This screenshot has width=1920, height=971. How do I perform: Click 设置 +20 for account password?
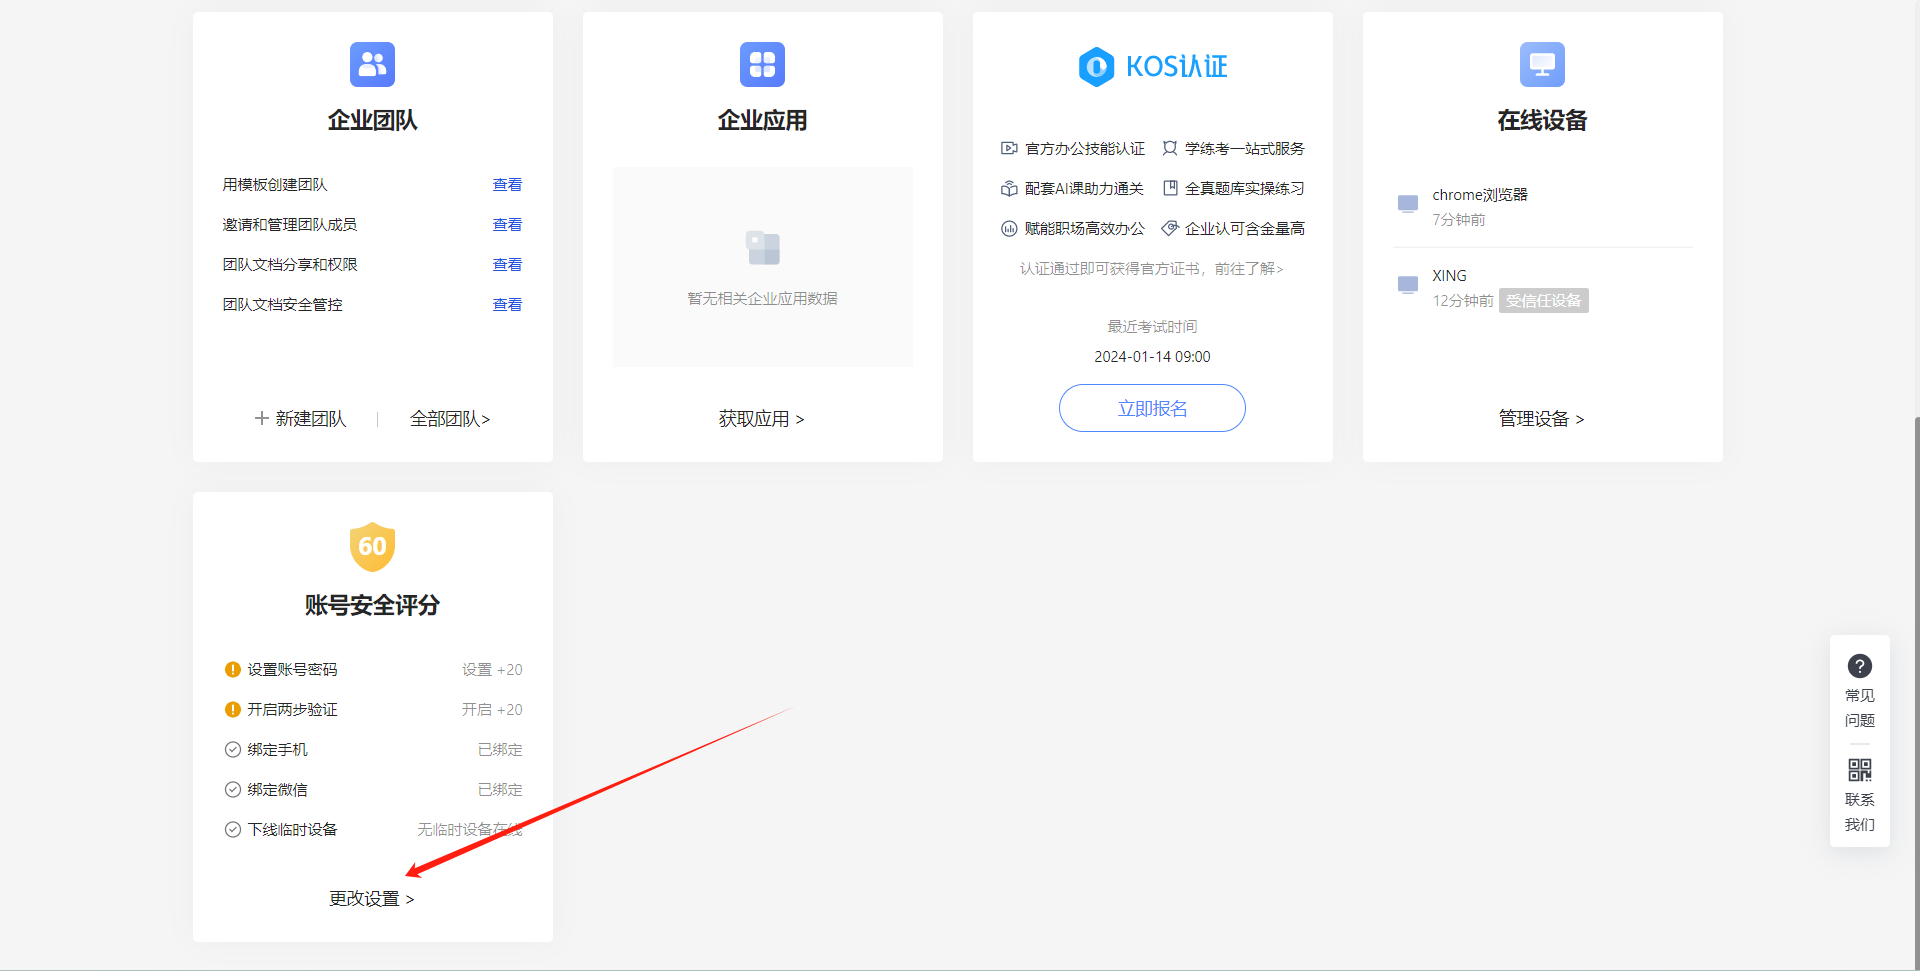[x=492, y=670]
